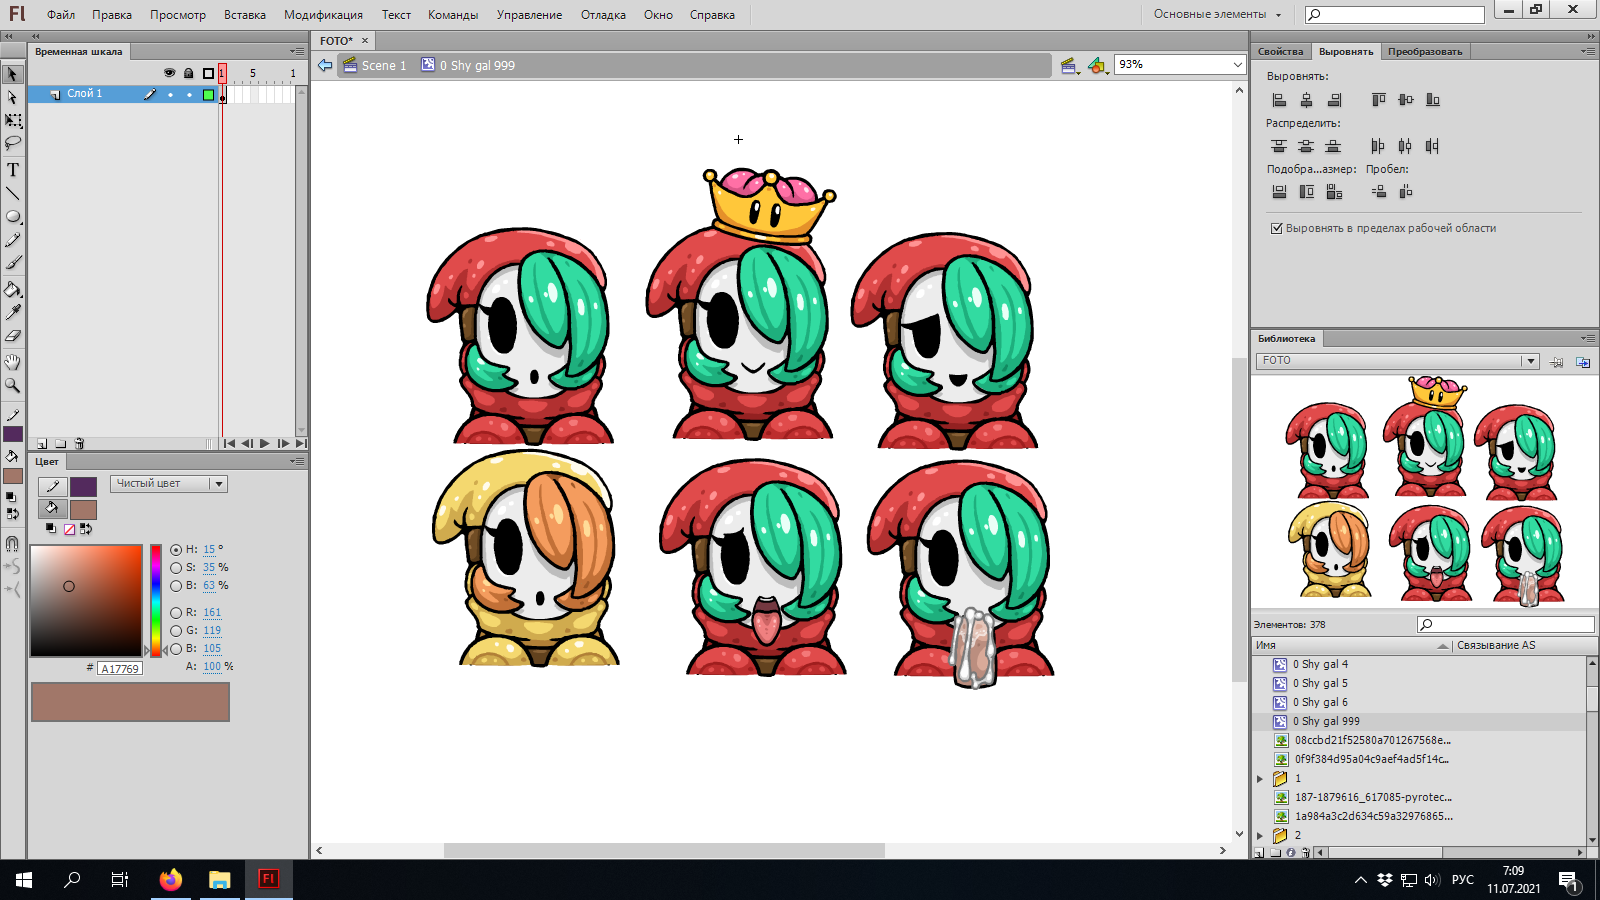1600x900 pixels.
Task: Open the Edit Symbols button on stage bar
Action: [1098, 66]
